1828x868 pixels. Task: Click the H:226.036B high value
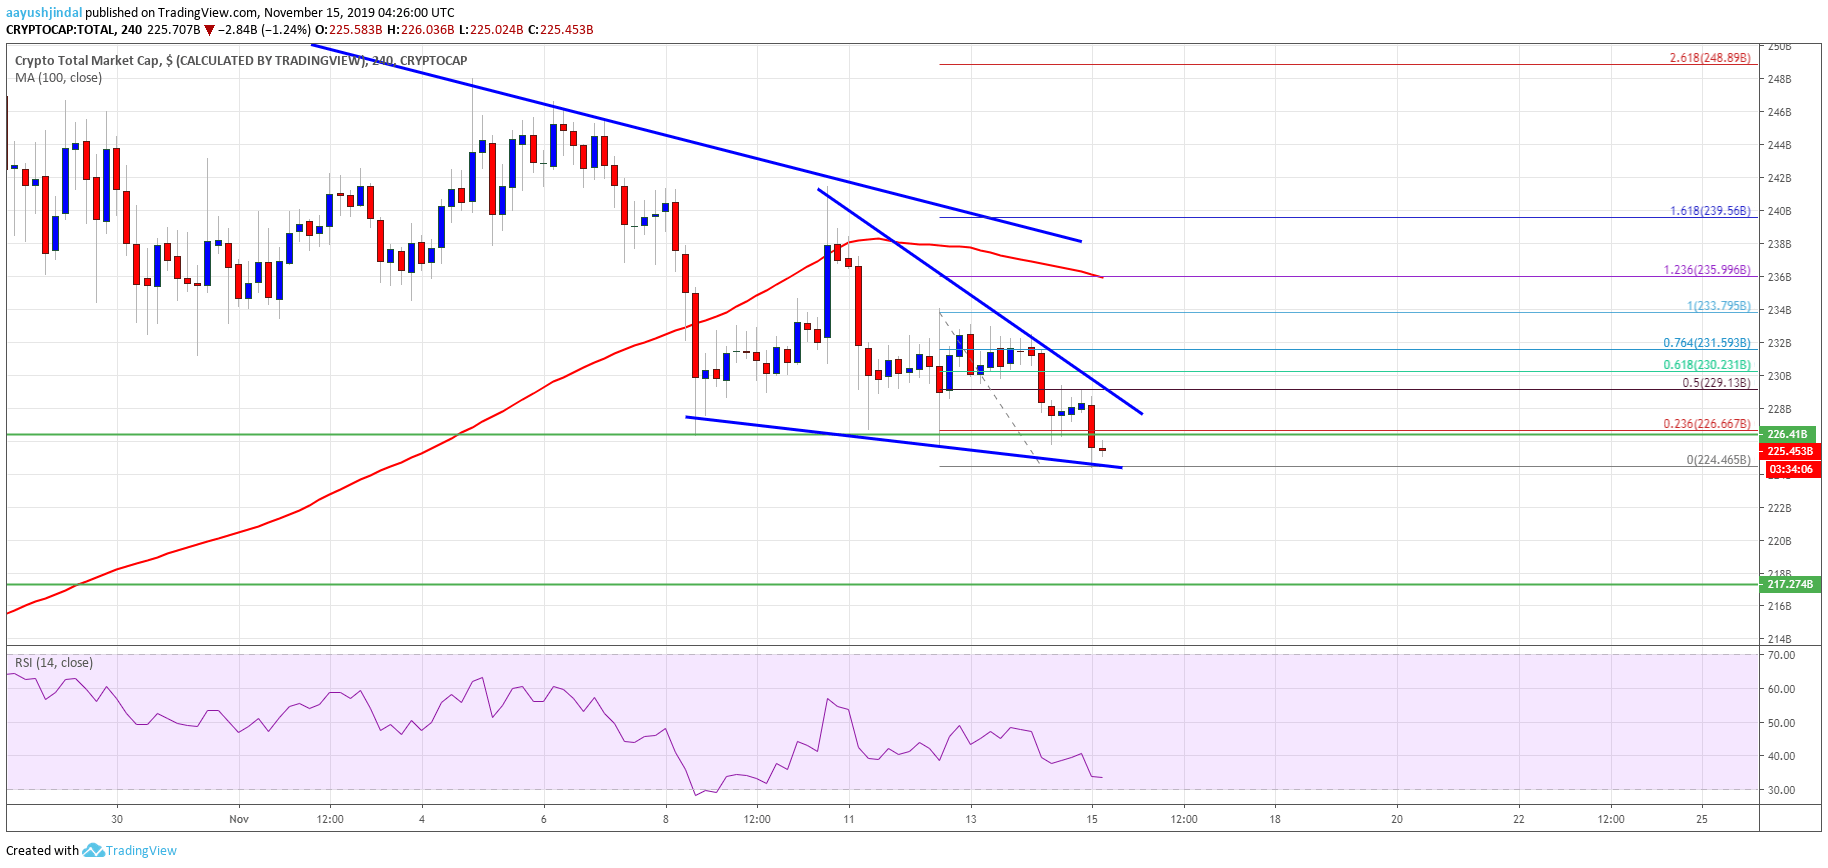coord(421,30)
